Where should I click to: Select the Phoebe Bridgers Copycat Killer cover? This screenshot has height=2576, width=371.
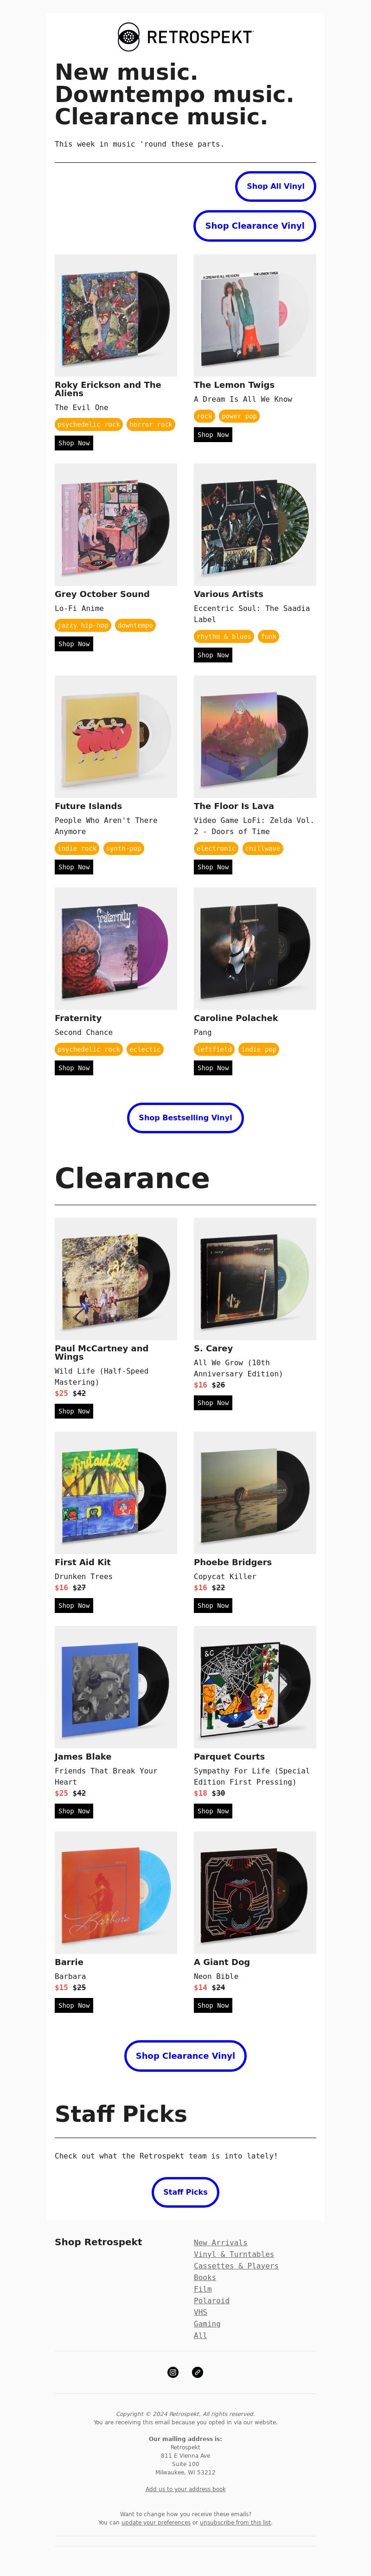[255, 1493]
